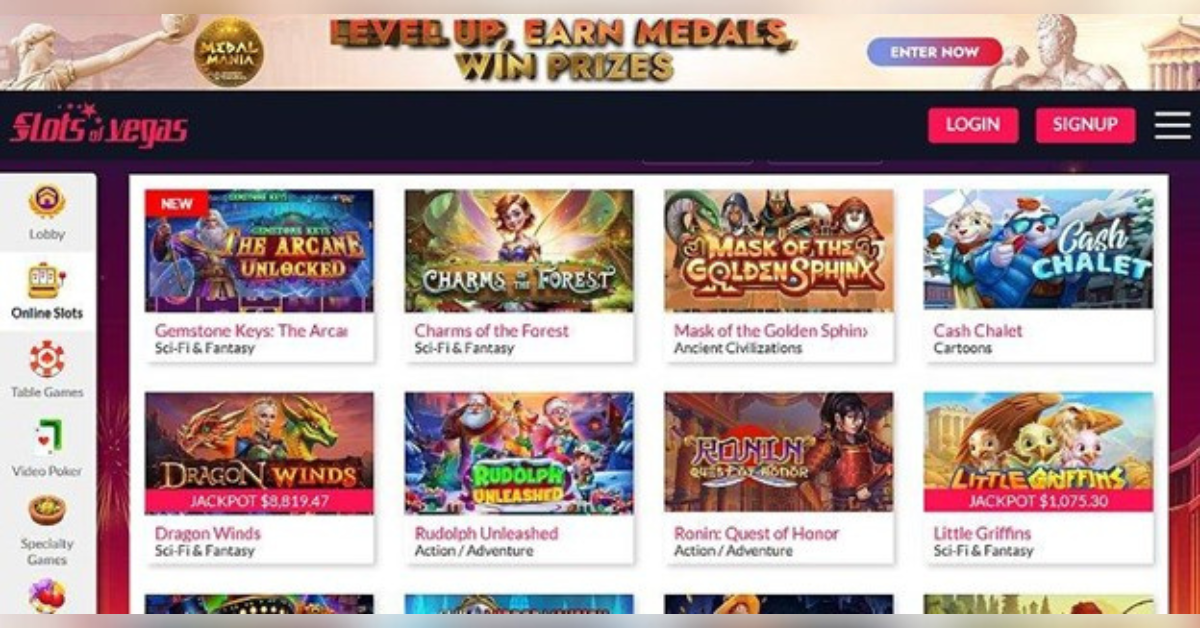Click Enter Now on the promo banner
This screenshot has height=628, width=1200.
(935, 52)
